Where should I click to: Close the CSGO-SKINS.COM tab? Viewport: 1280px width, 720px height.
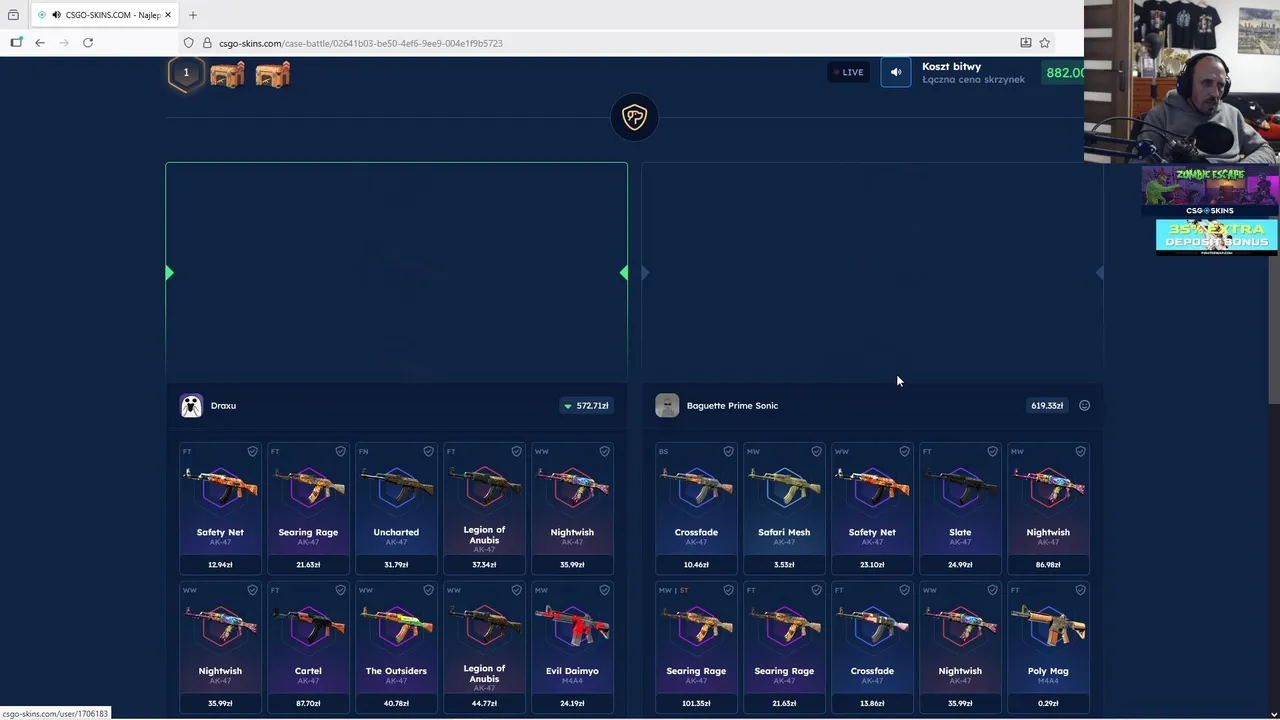point(168,15)
